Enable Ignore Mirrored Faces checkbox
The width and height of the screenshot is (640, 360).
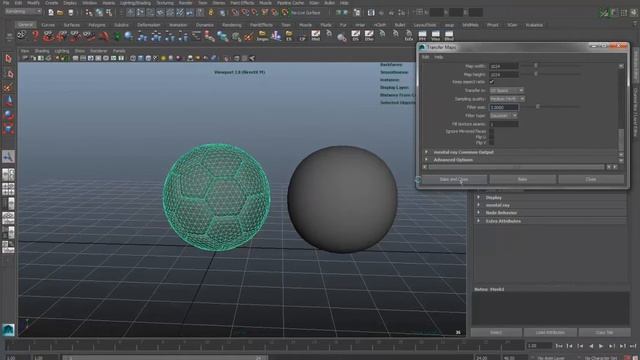pos(491,131)
